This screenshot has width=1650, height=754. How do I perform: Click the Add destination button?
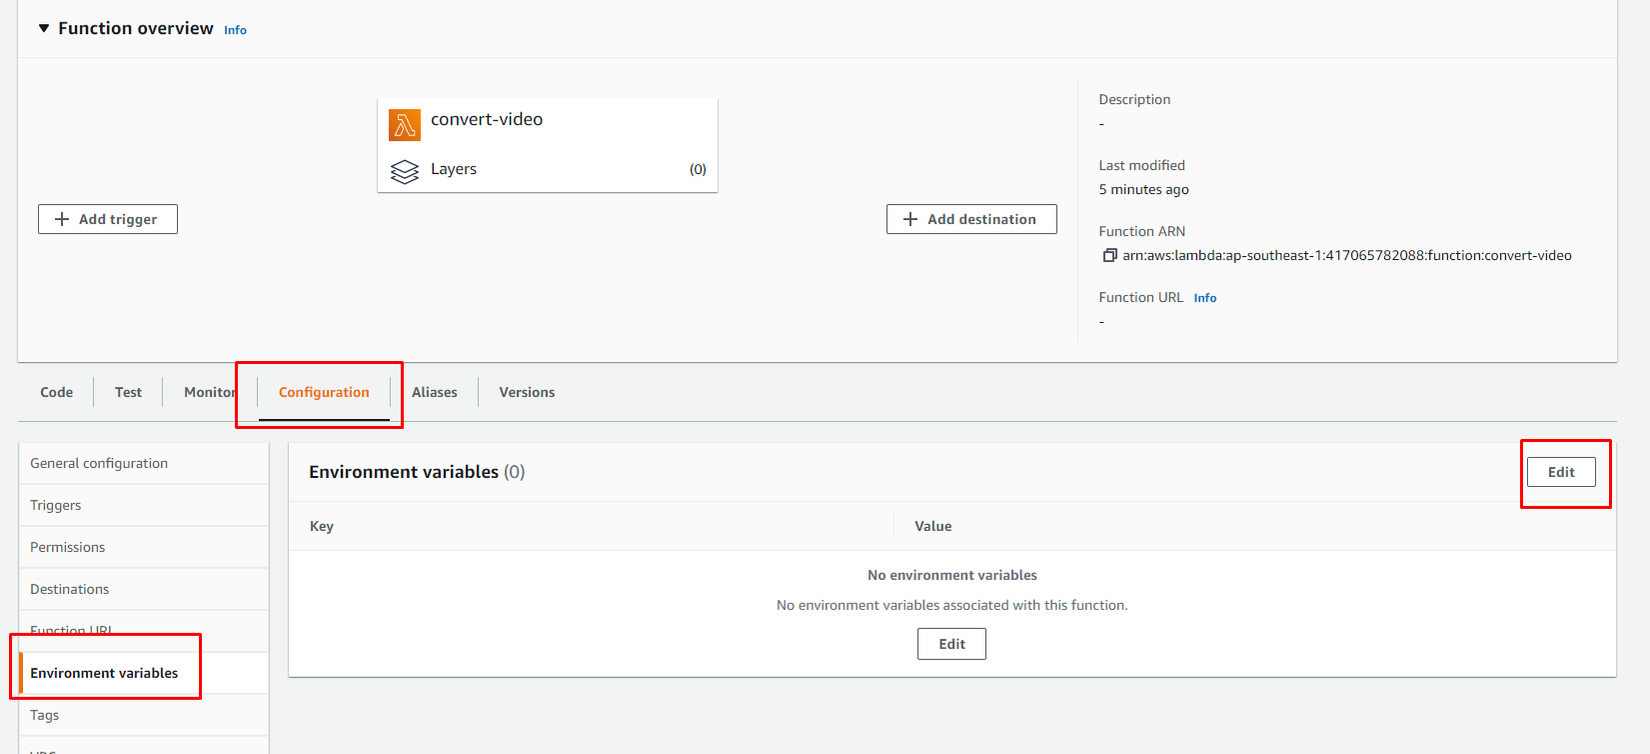point(971,219)
